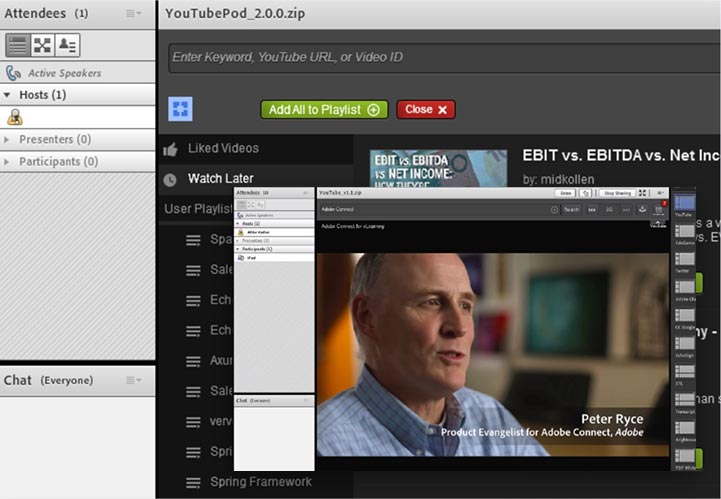The width and height of the screenshot is (721, 499).
Task: Click the User Playlists header
Action: coord(198,209)
